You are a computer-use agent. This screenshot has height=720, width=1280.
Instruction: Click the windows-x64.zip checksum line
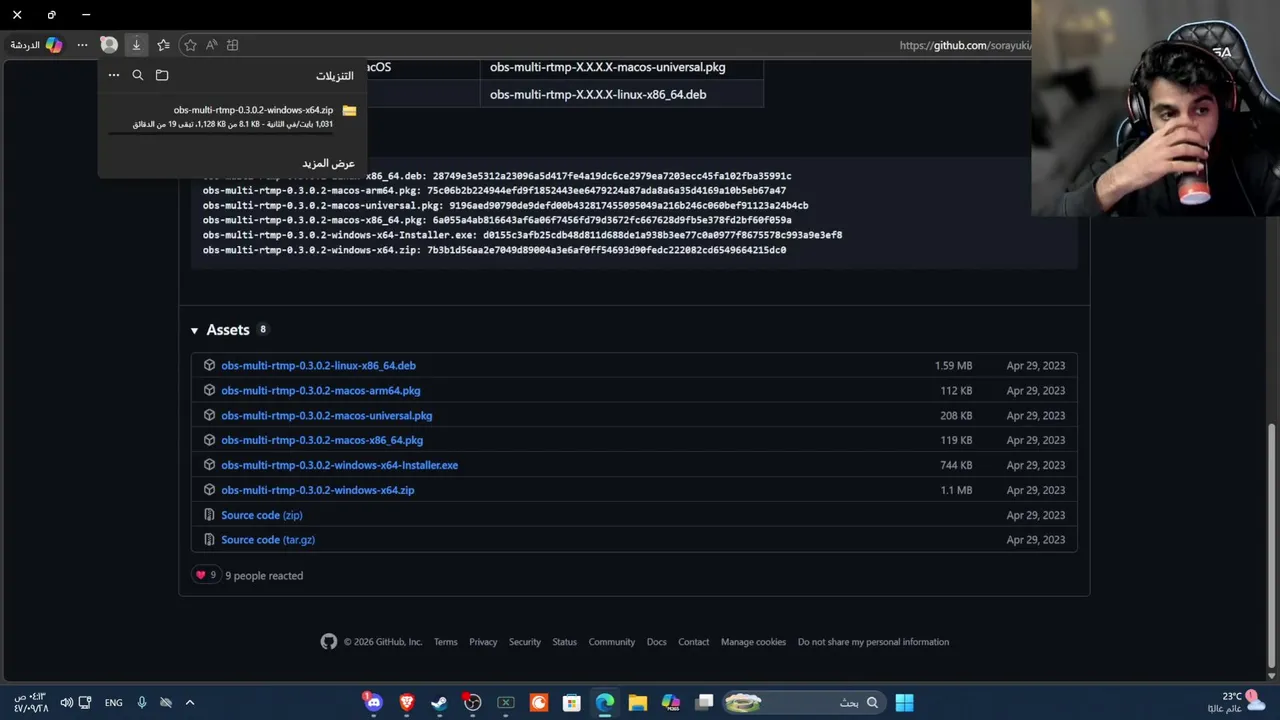[x=494, y=250]
